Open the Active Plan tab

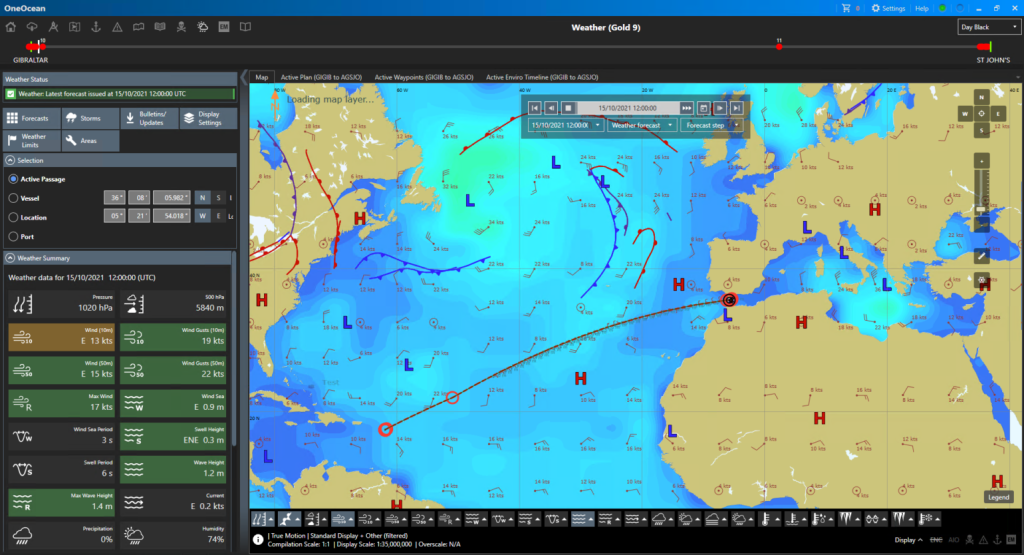point(321,77)
